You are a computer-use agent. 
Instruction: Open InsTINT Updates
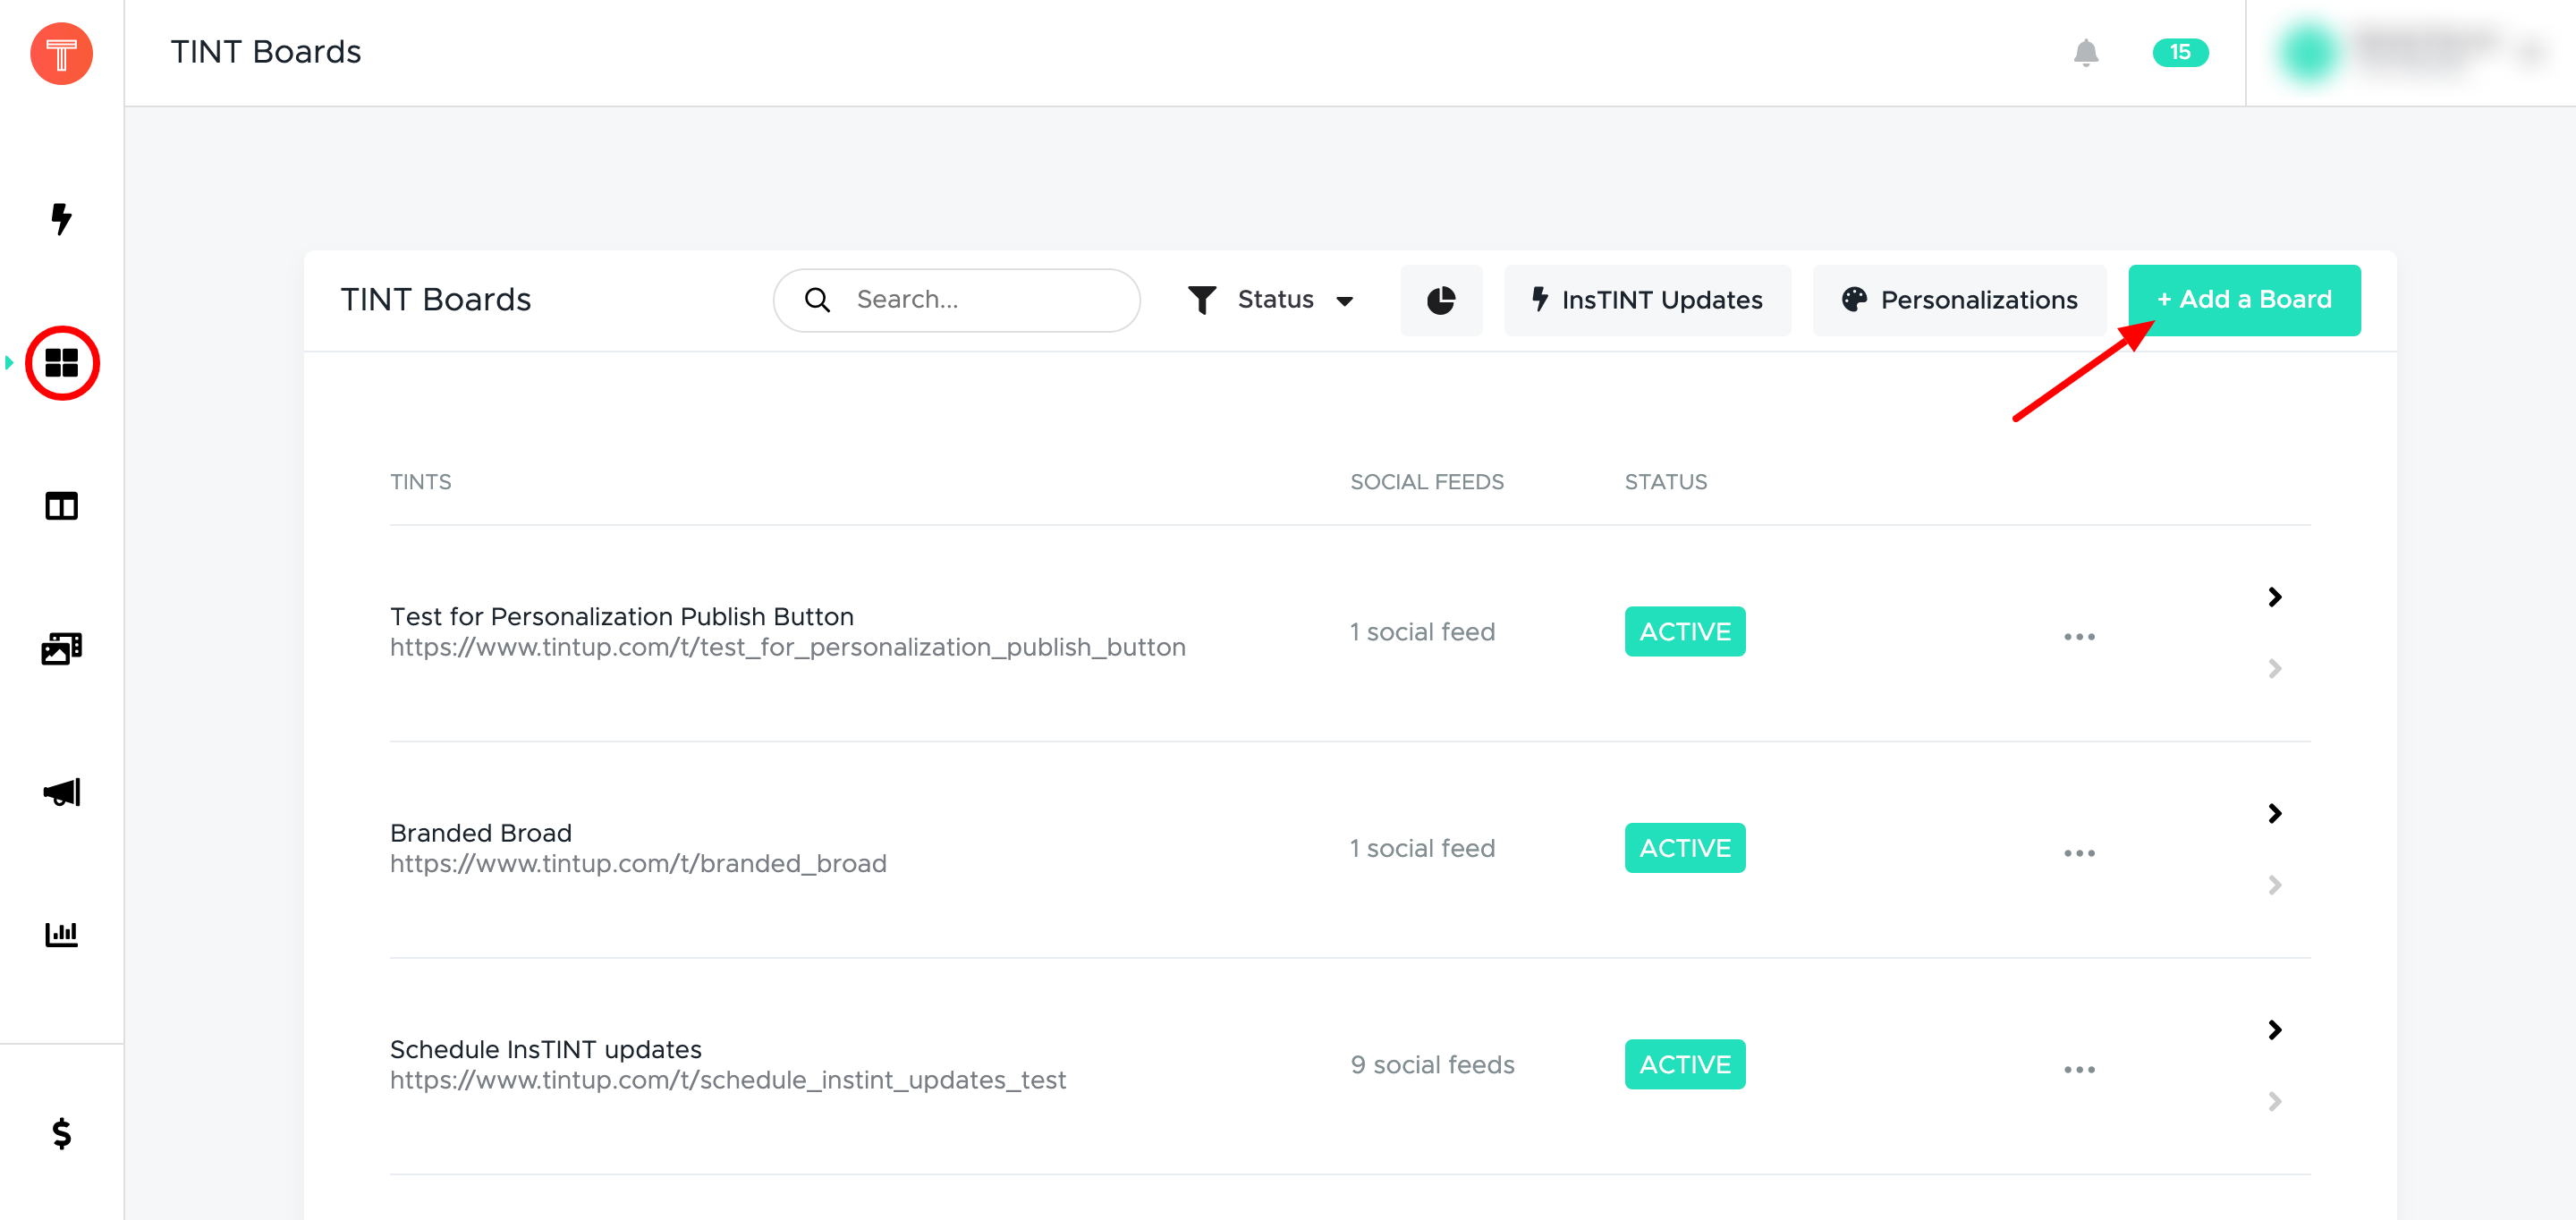(1647, 300)
